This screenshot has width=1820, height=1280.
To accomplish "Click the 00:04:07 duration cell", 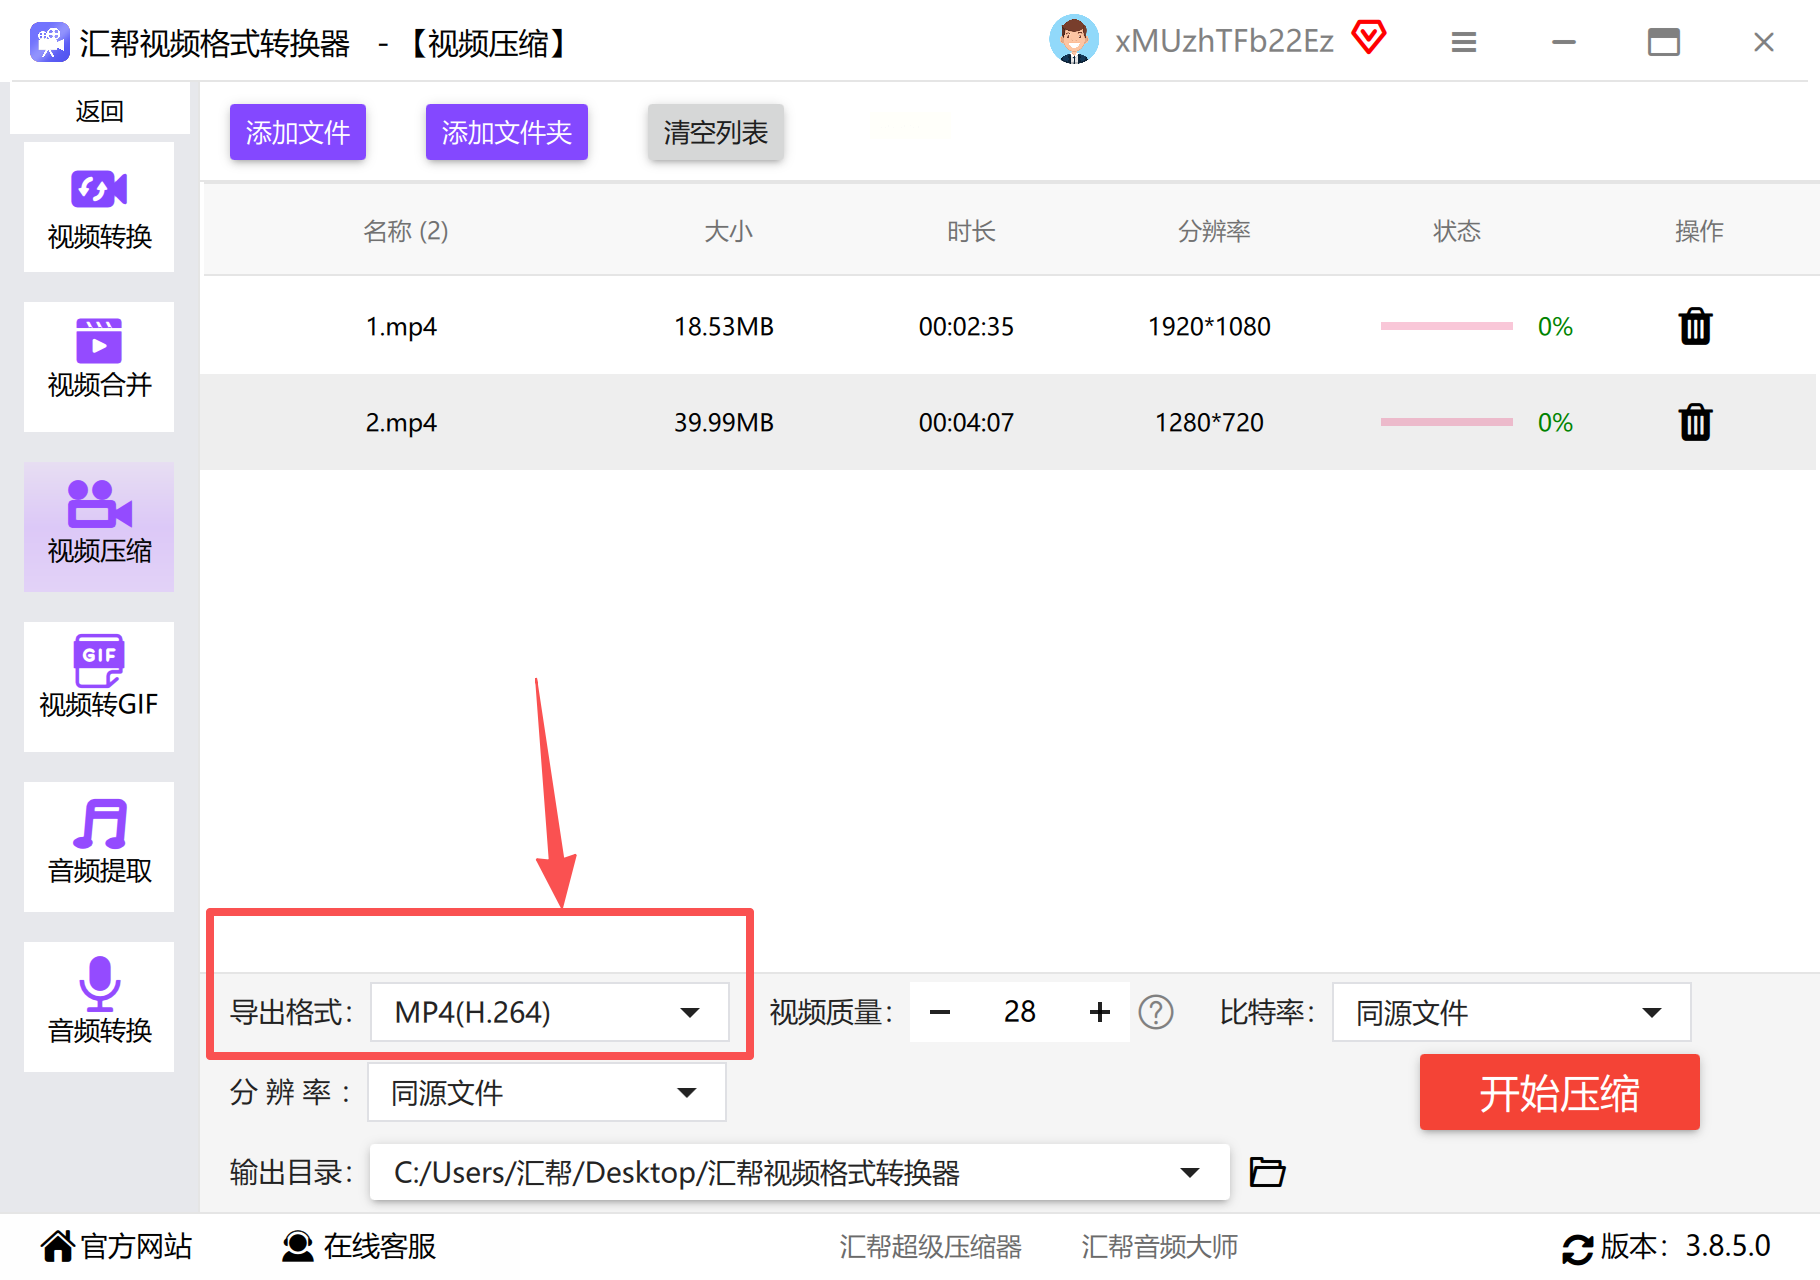I will (966, 423).
